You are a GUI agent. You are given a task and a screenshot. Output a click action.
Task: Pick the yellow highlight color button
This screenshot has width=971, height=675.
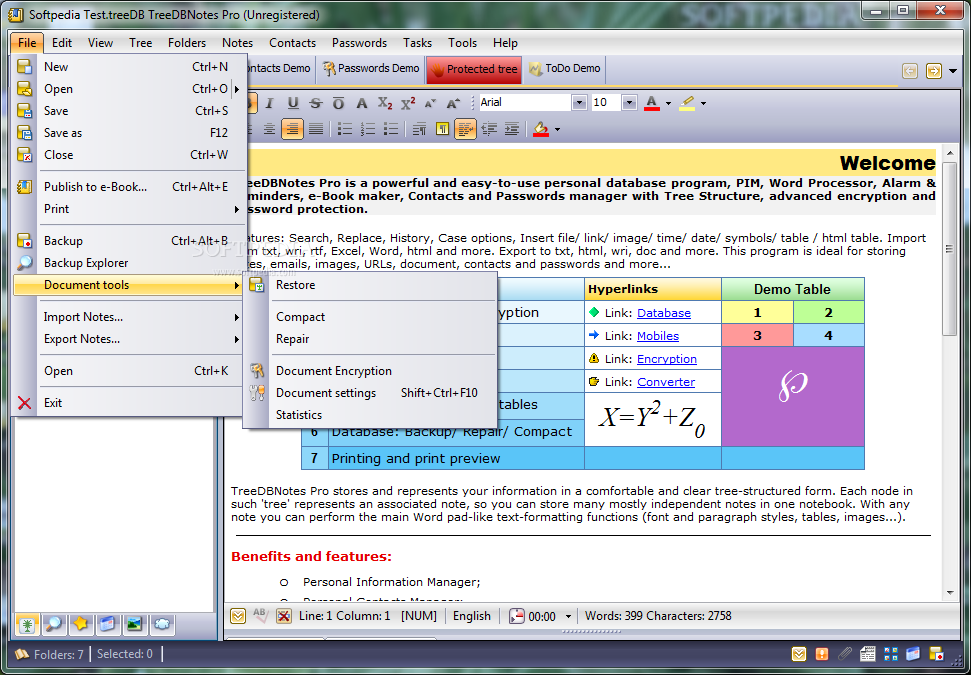coord(687,103)
